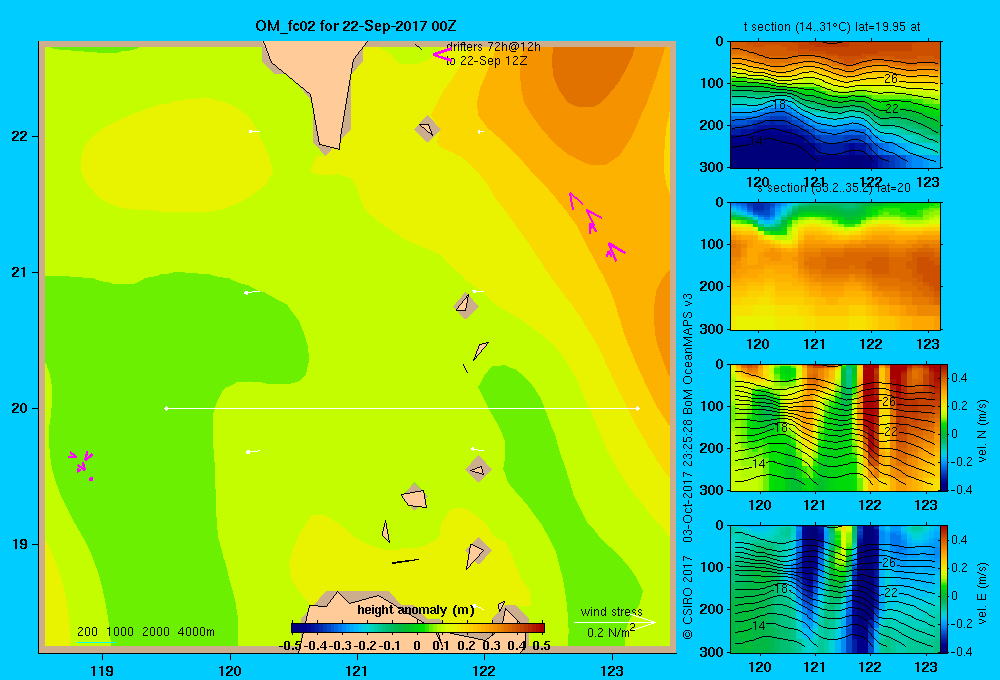Open the northward velocity section plot
Screen dimensions: 1000x680
pos(835,427)
